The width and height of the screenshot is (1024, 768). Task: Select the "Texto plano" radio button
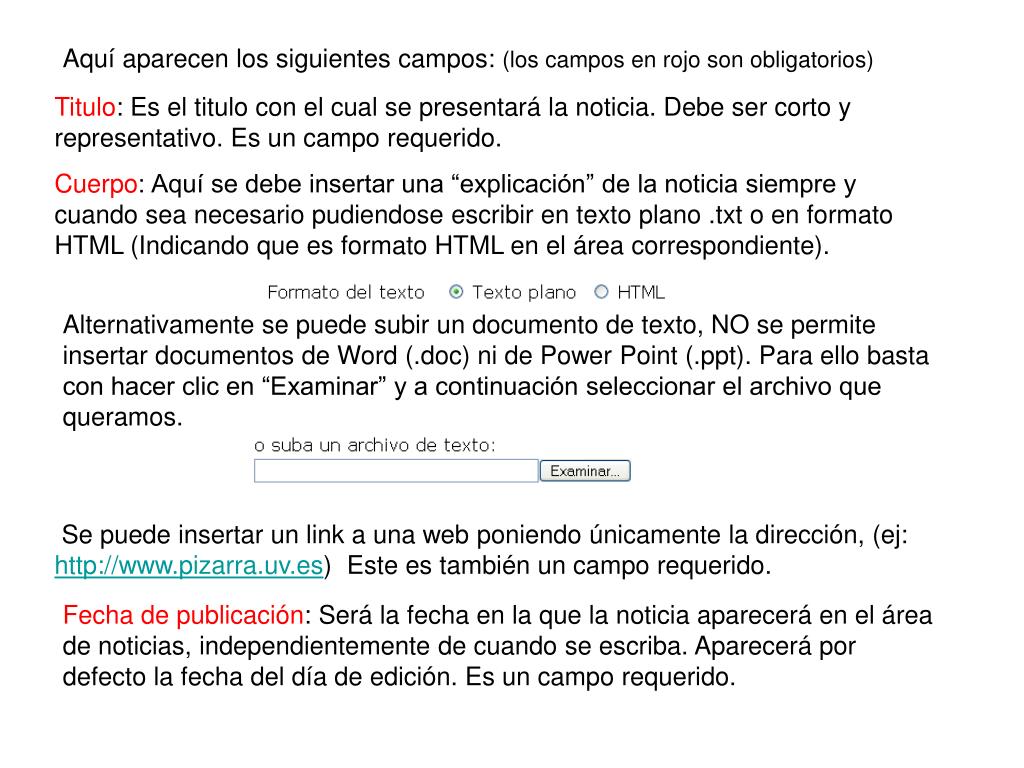tap(456, 292)
